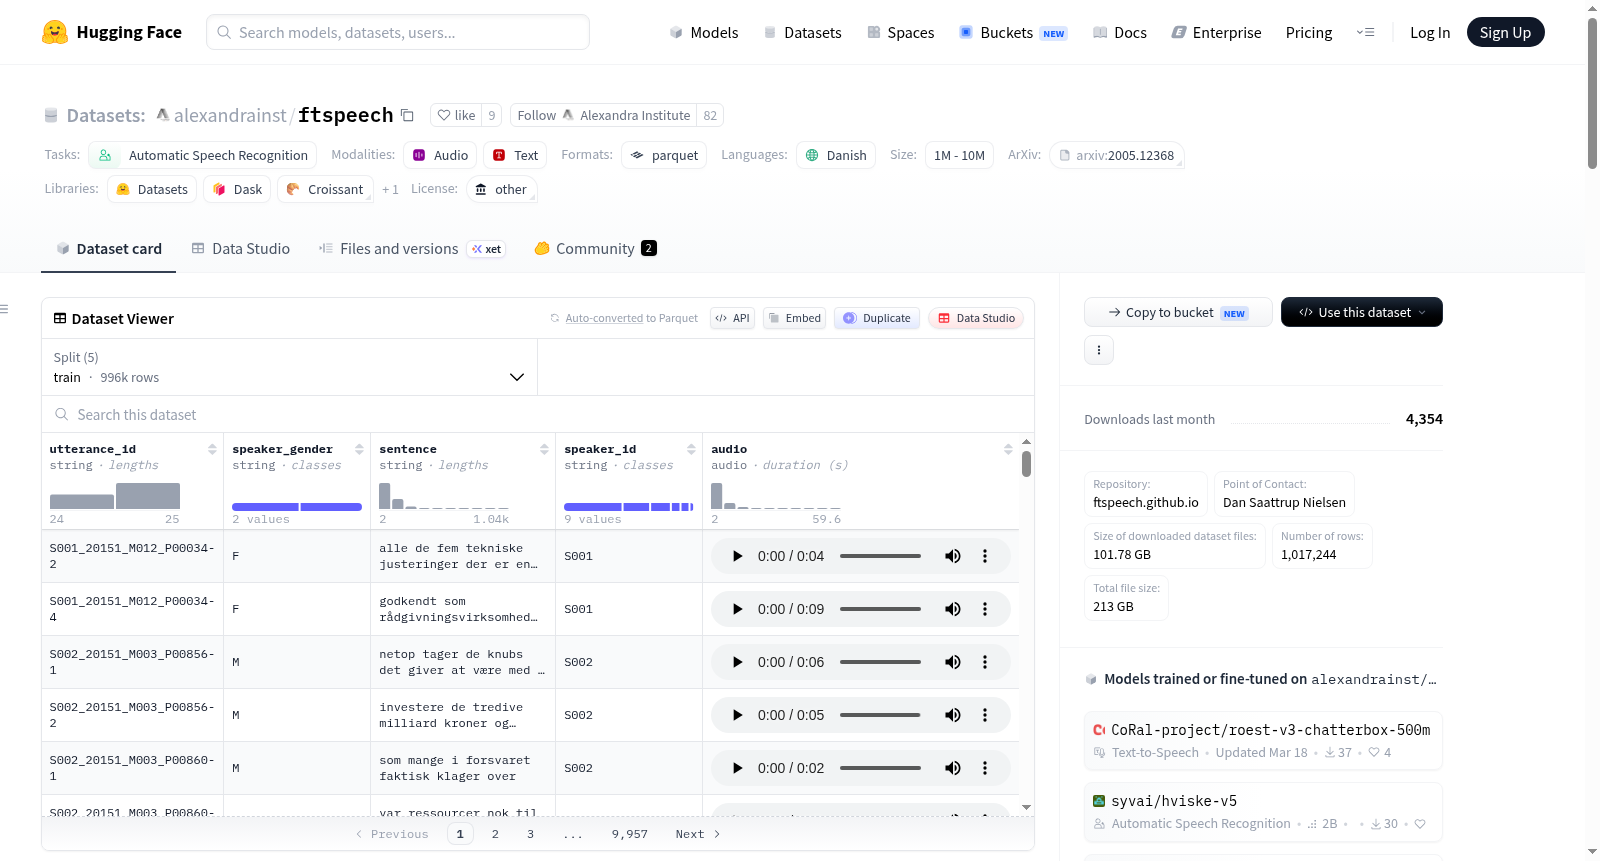Play the first audio row S001
The height and width of the screenshot is (861, 1600).
[x=737, y=556]
